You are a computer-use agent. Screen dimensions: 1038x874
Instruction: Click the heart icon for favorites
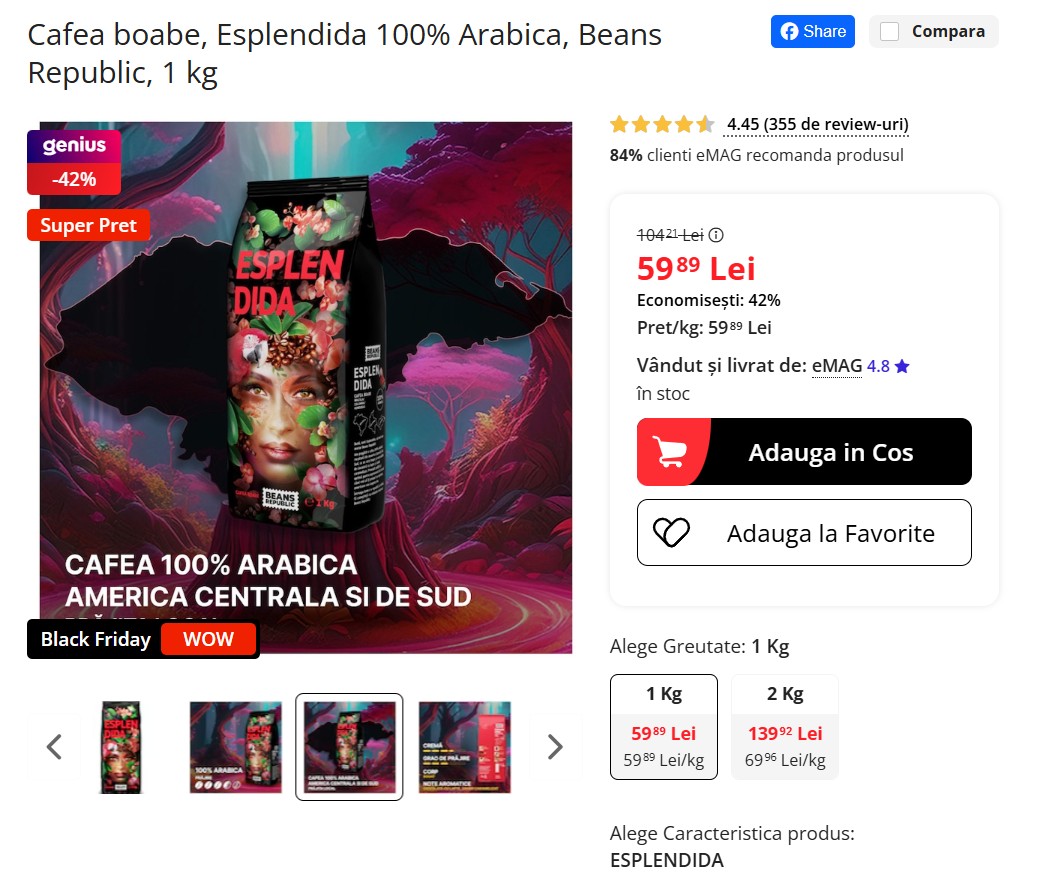point(671,533)
